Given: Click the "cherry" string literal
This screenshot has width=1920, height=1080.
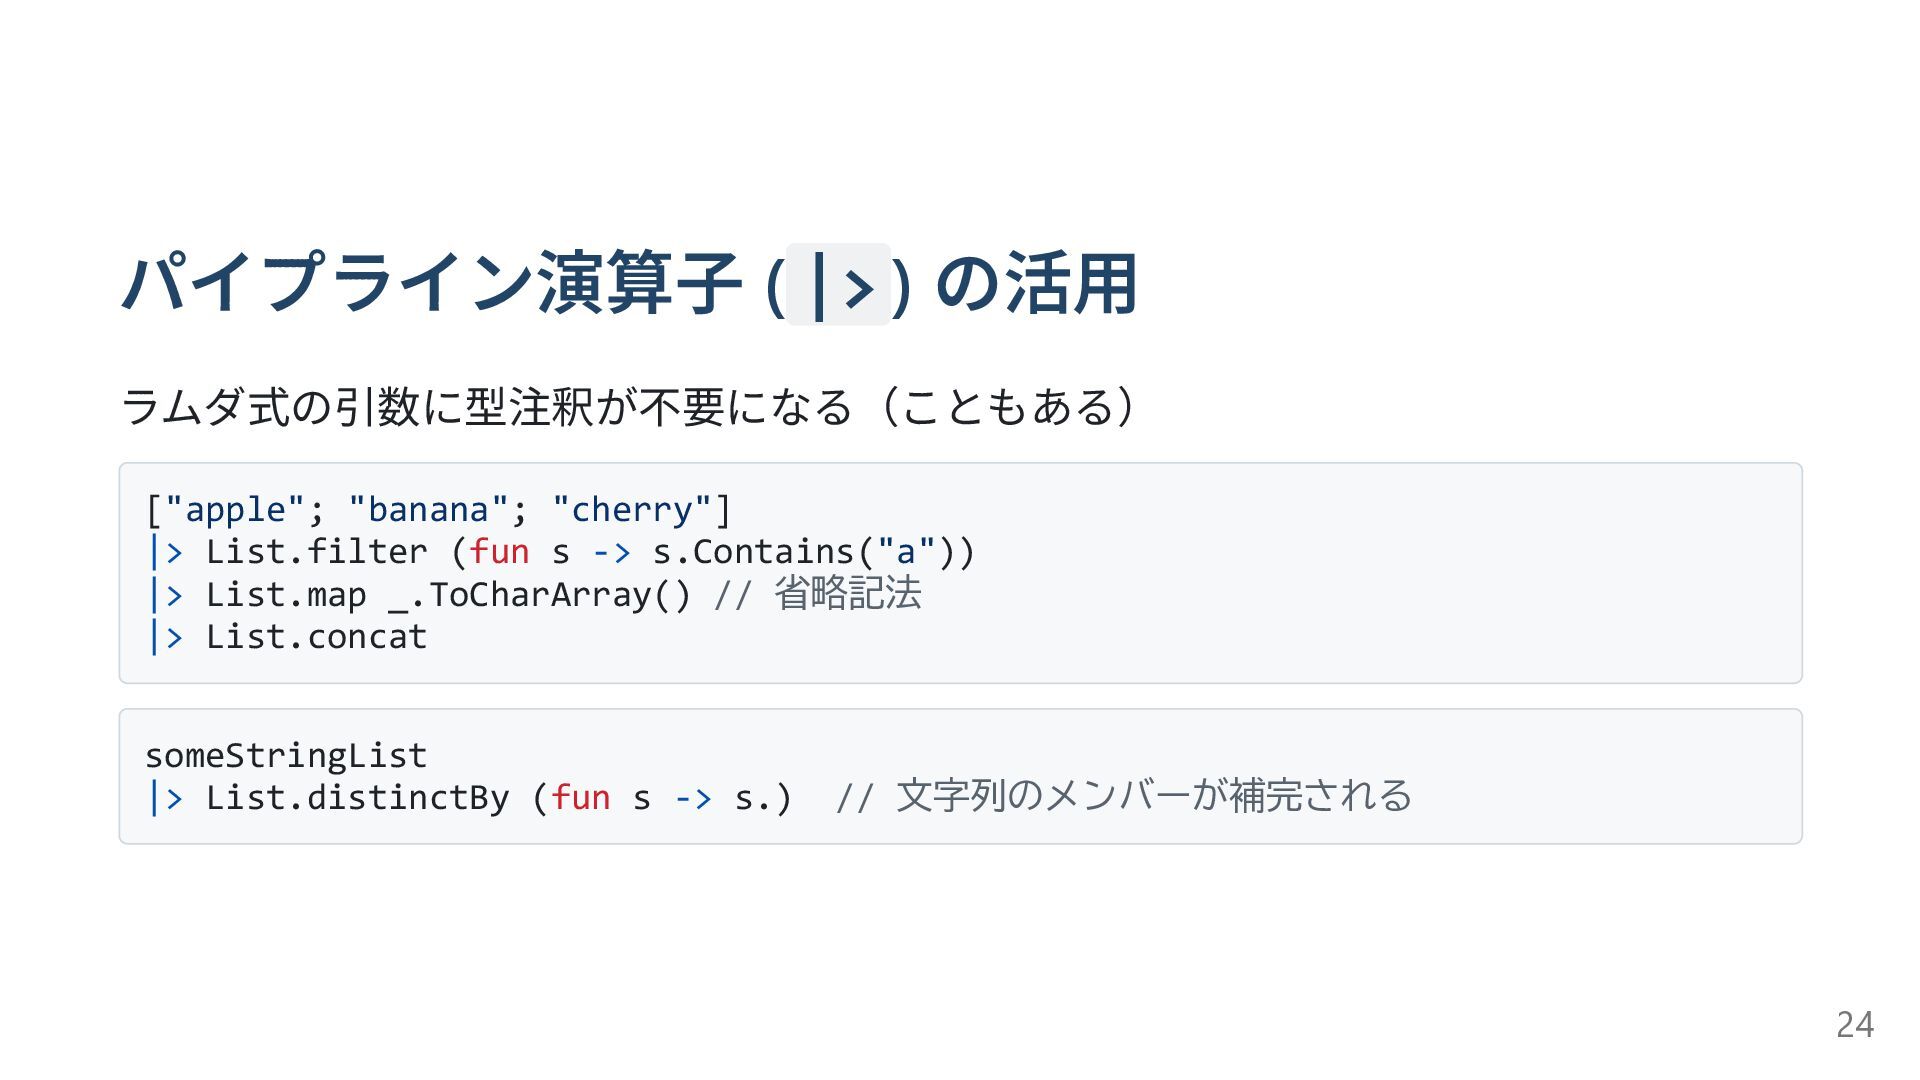Looking at the screenshot, I should [631, 510].
